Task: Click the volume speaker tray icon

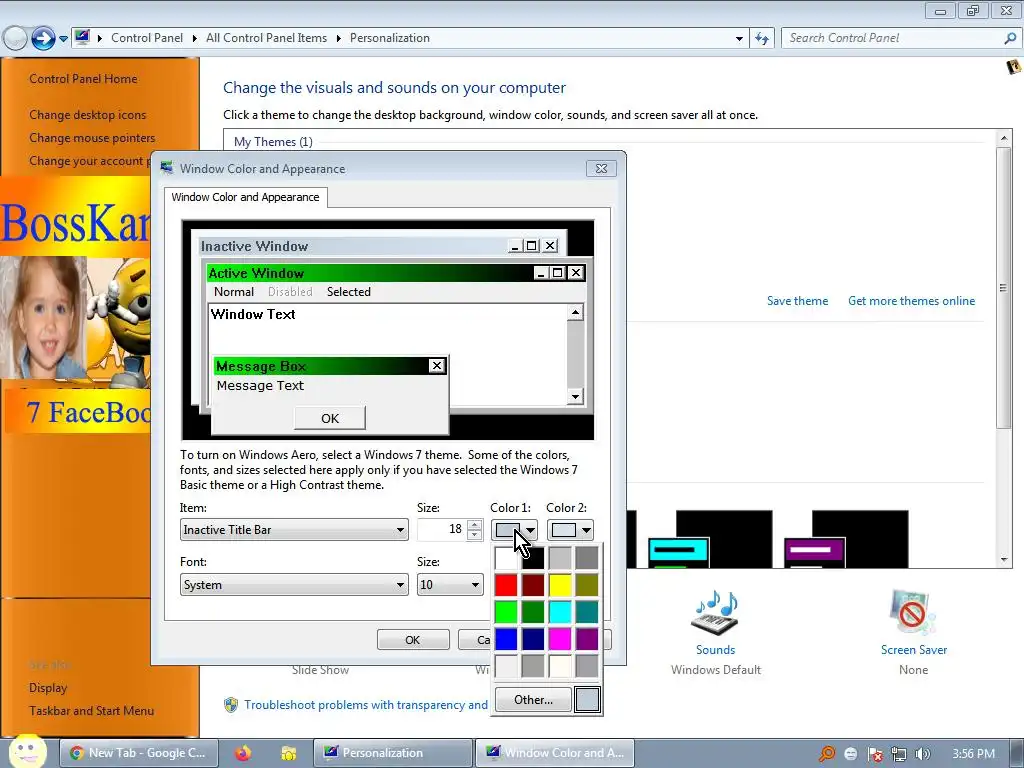Action: pos(922,754)
